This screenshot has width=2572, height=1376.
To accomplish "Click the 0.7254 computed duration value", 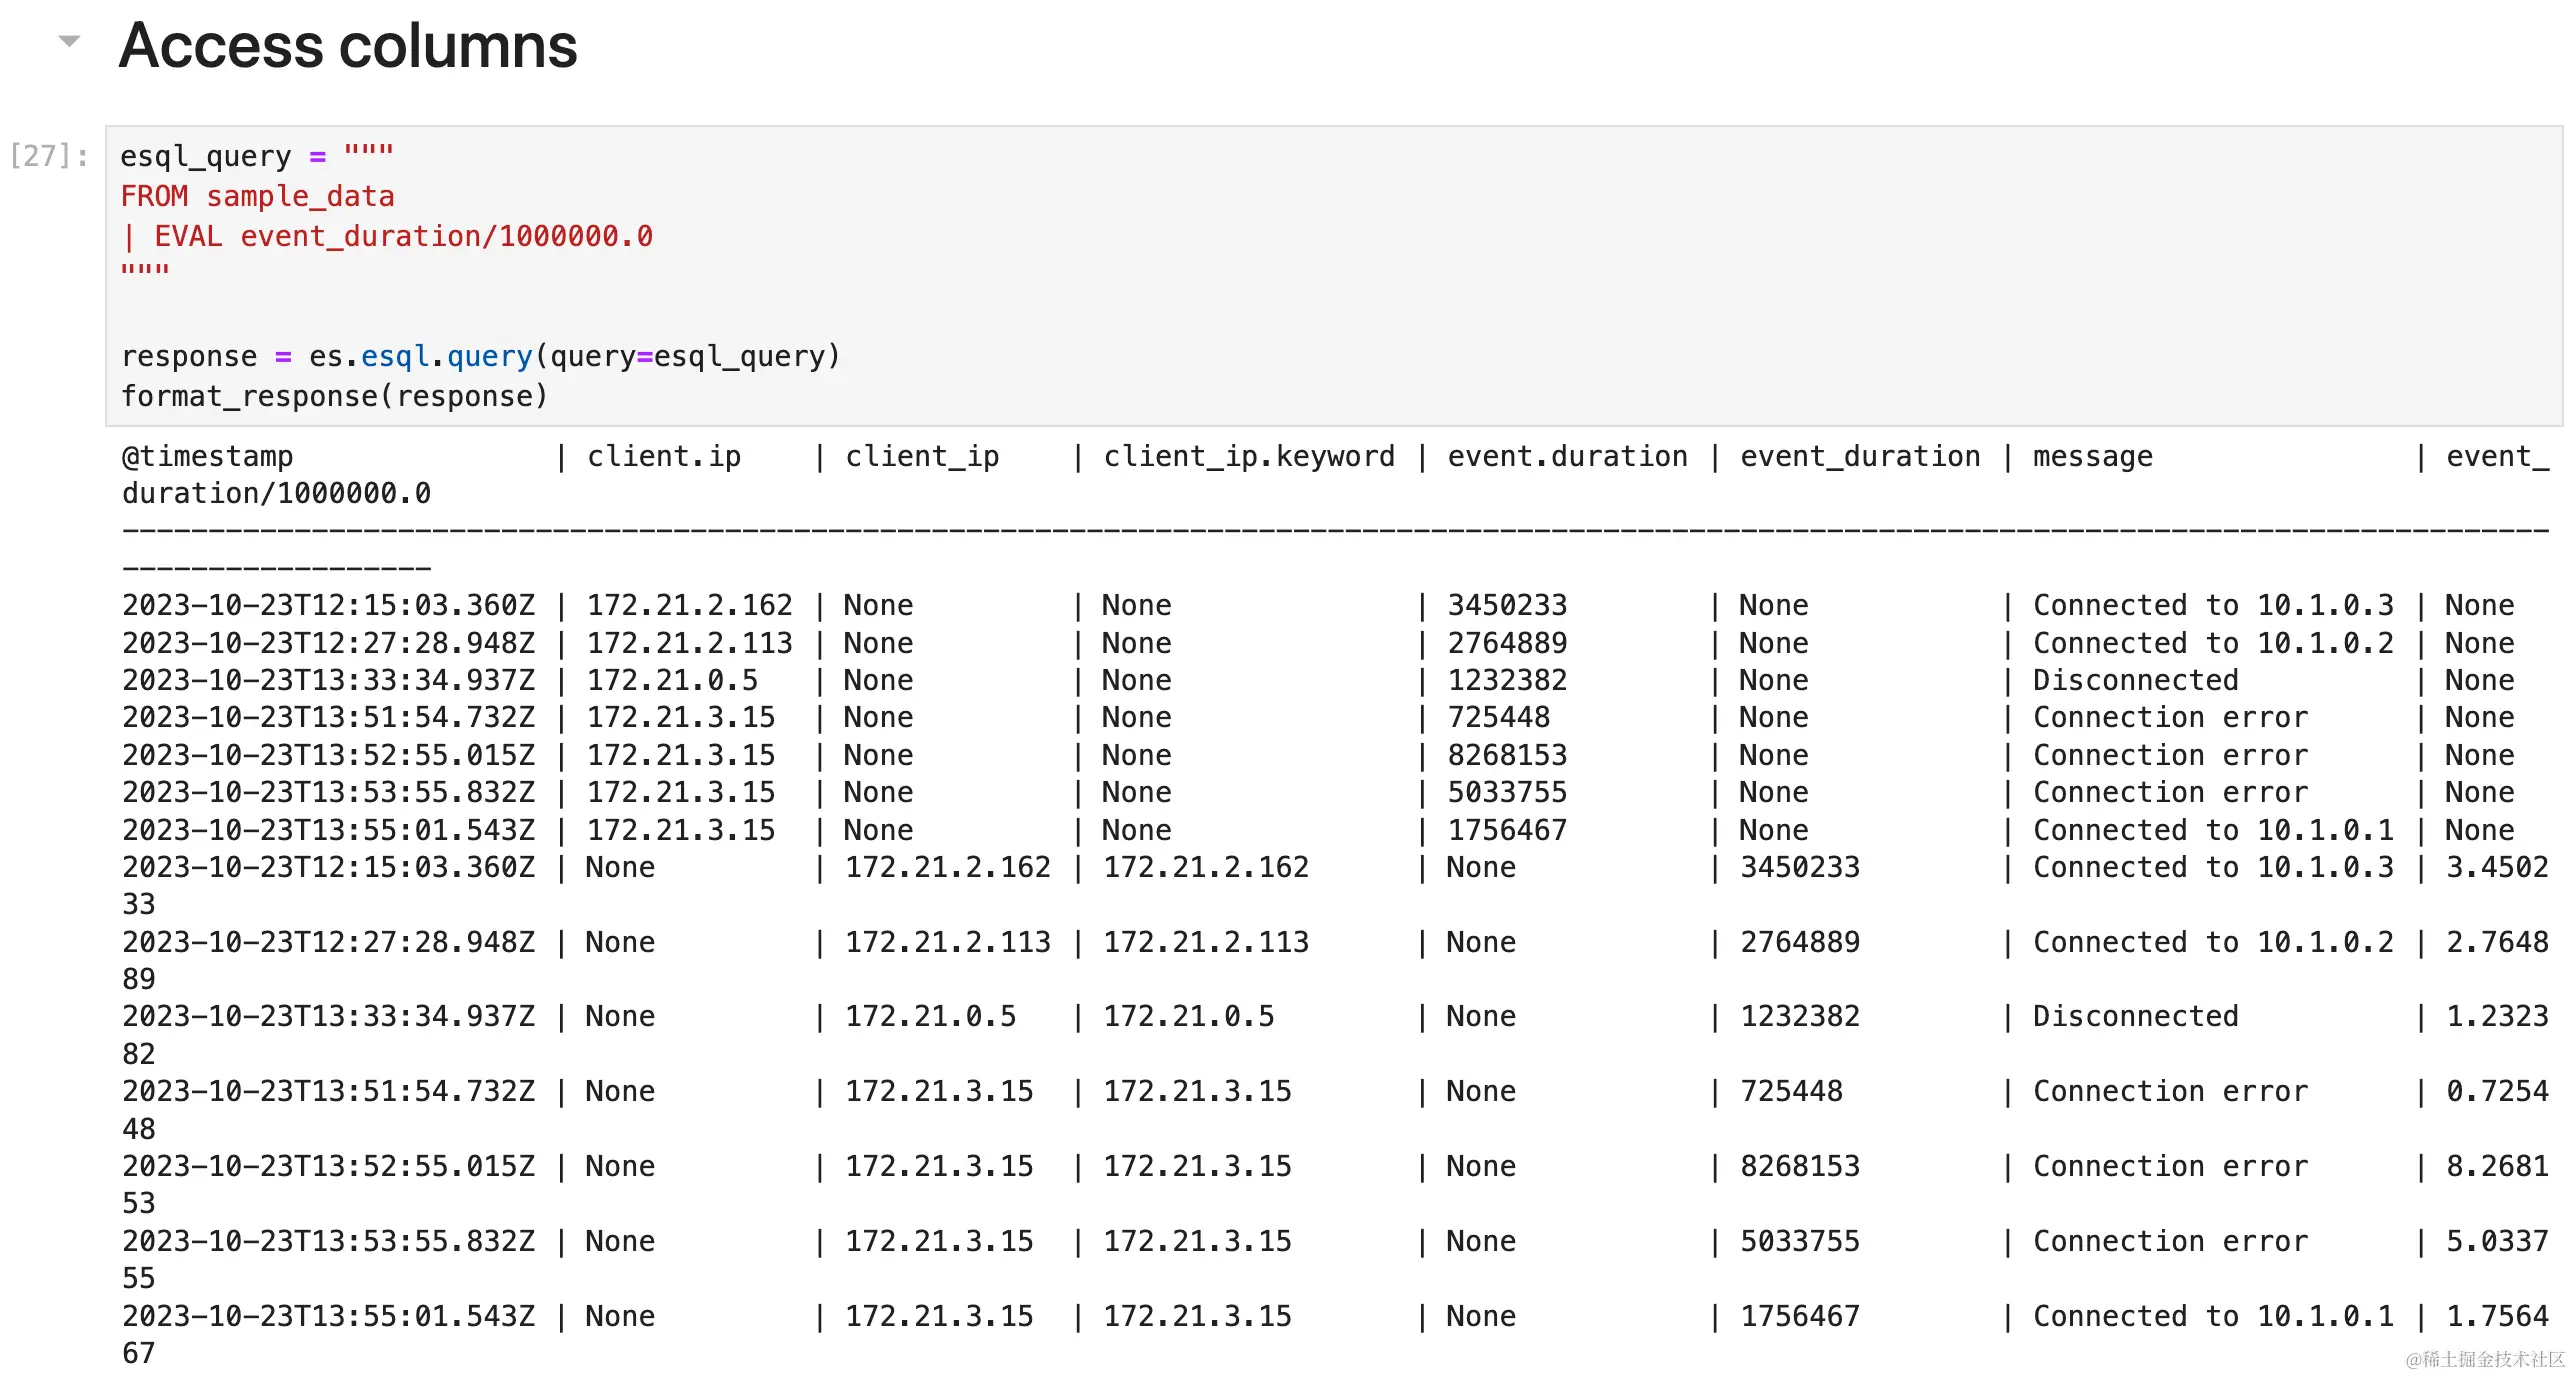I will click(2496, 1091).
